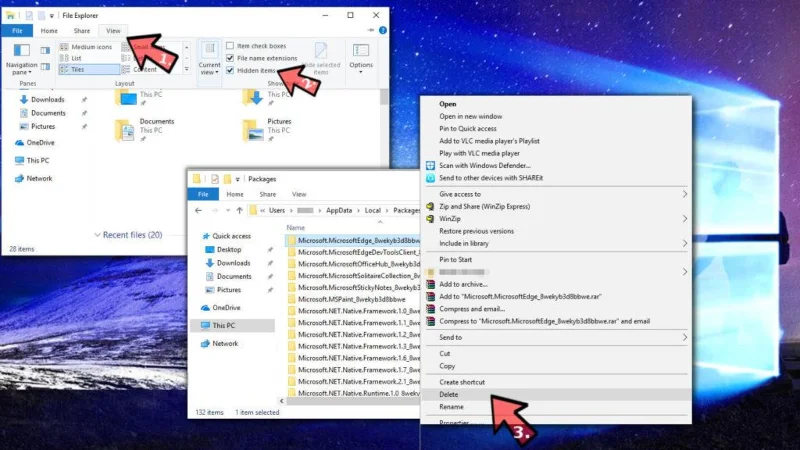Open recent locations dropdown in Packages window

click(228, 210)
